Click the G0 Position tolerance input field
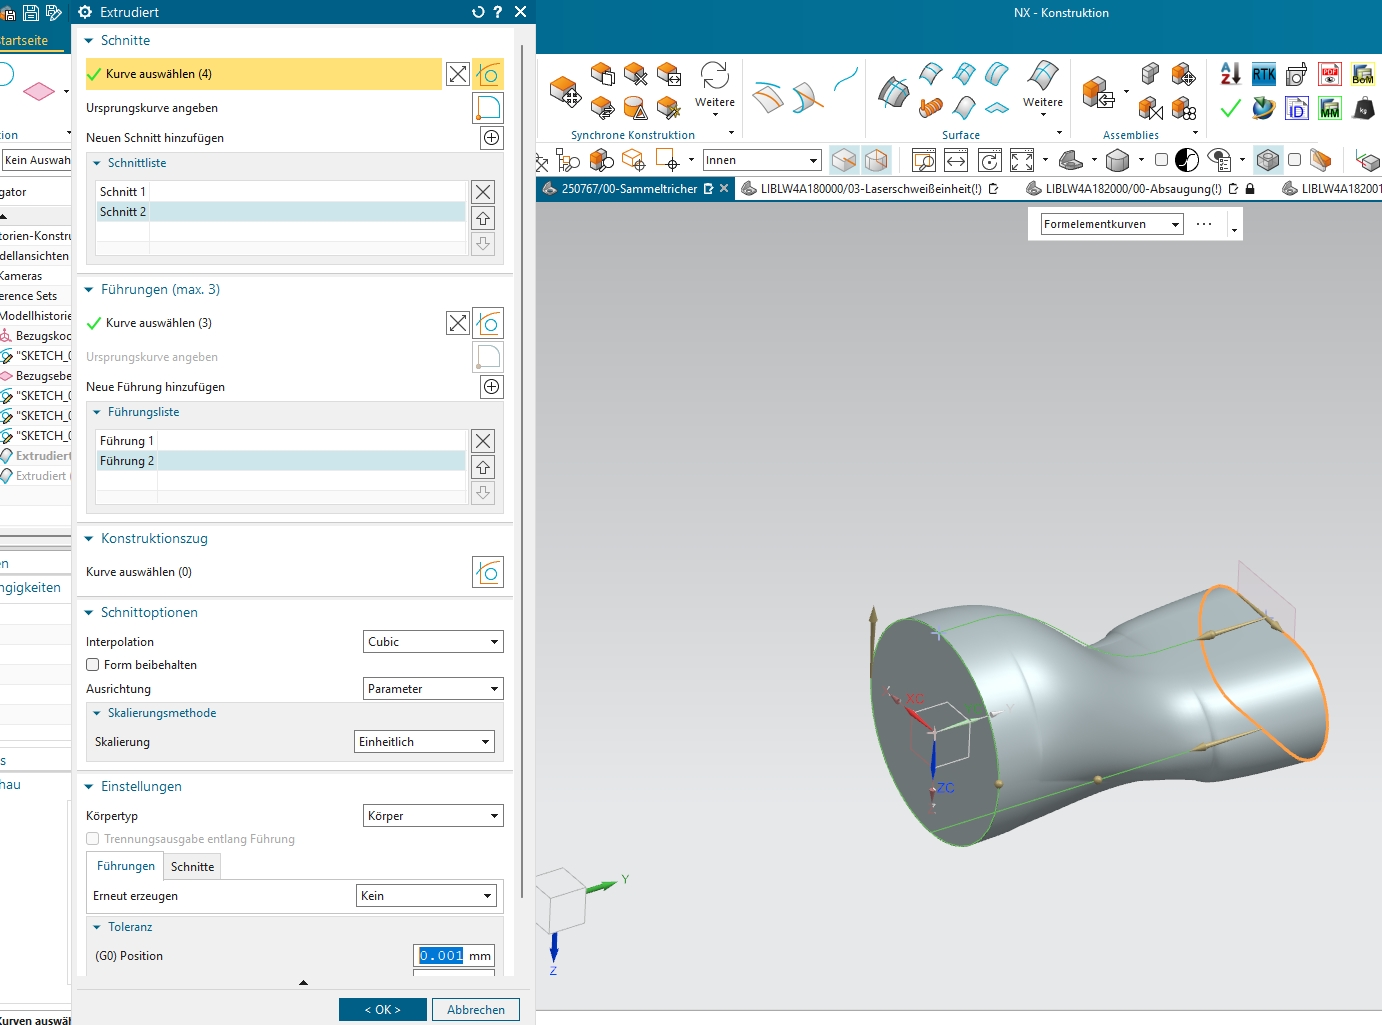Image resolution: width=1382 pixels, height=1025 pixels. pos(442,956)
